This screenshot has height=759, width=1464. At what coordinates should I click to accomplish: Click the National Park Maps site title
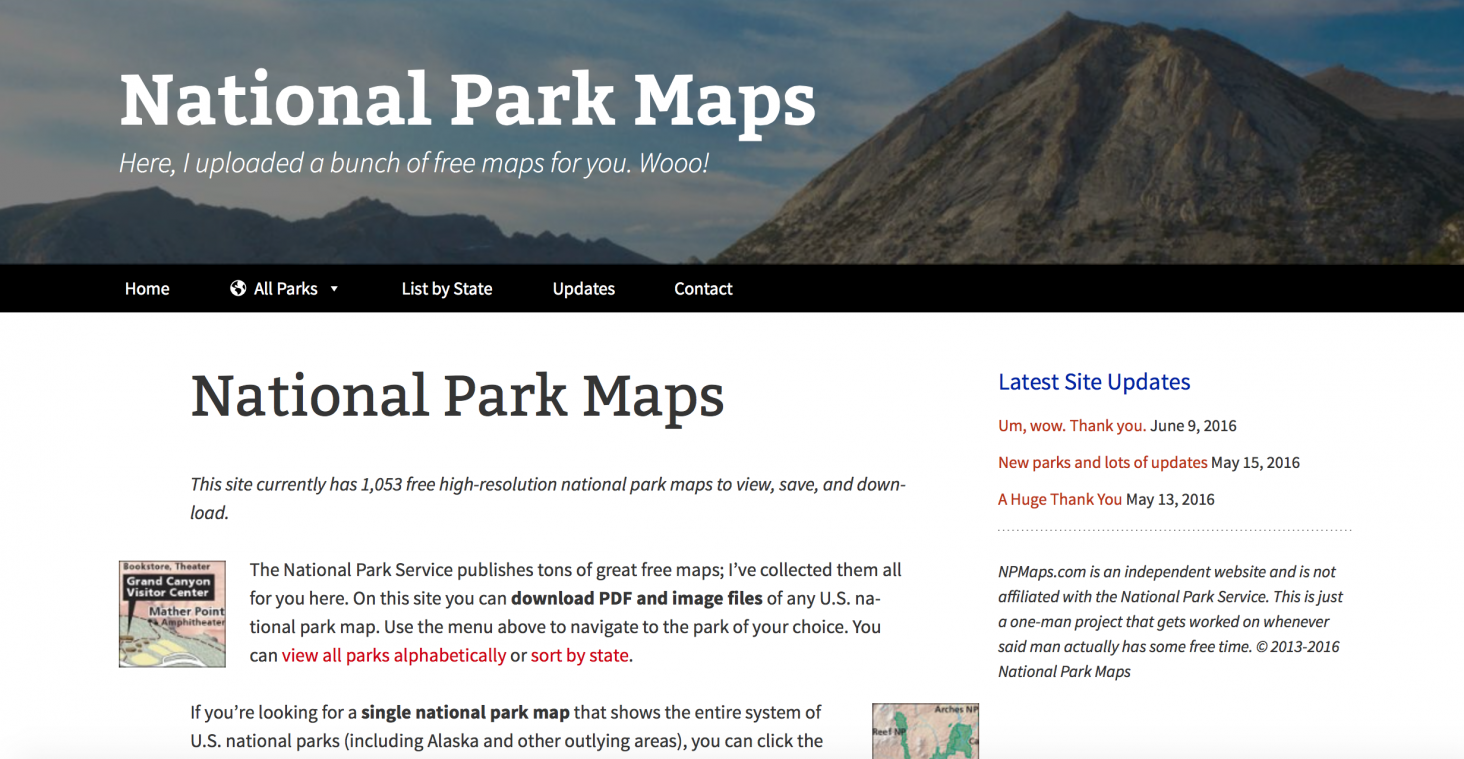[x=466, y=98]
